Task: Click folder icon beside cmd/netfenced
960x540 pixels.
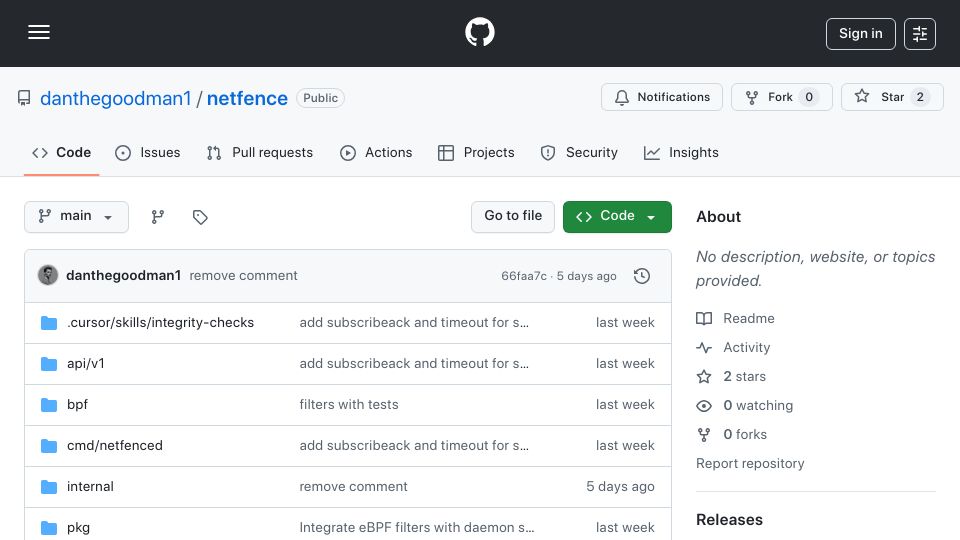Action: point(48,446)
